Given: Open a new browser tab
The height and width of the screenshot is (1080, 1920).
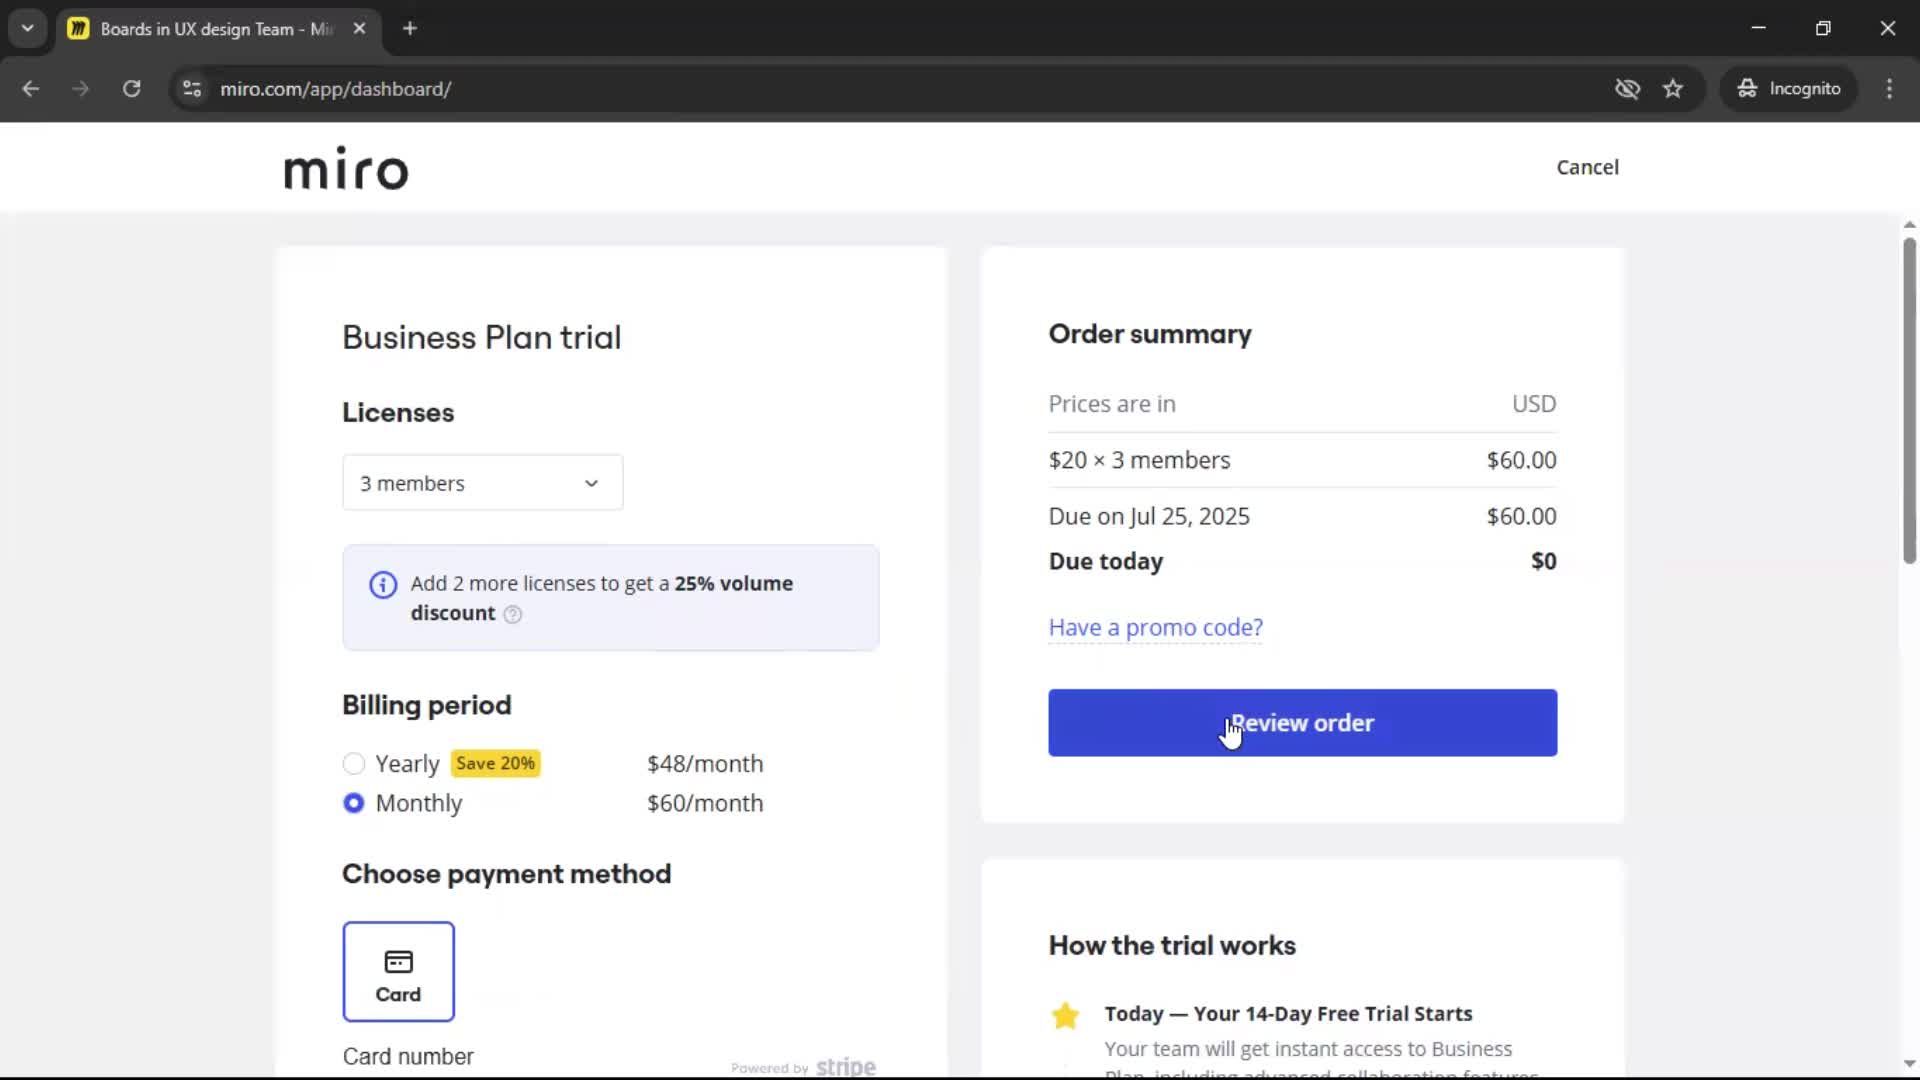Looking at the screenshot, I should tap(410, 29).
